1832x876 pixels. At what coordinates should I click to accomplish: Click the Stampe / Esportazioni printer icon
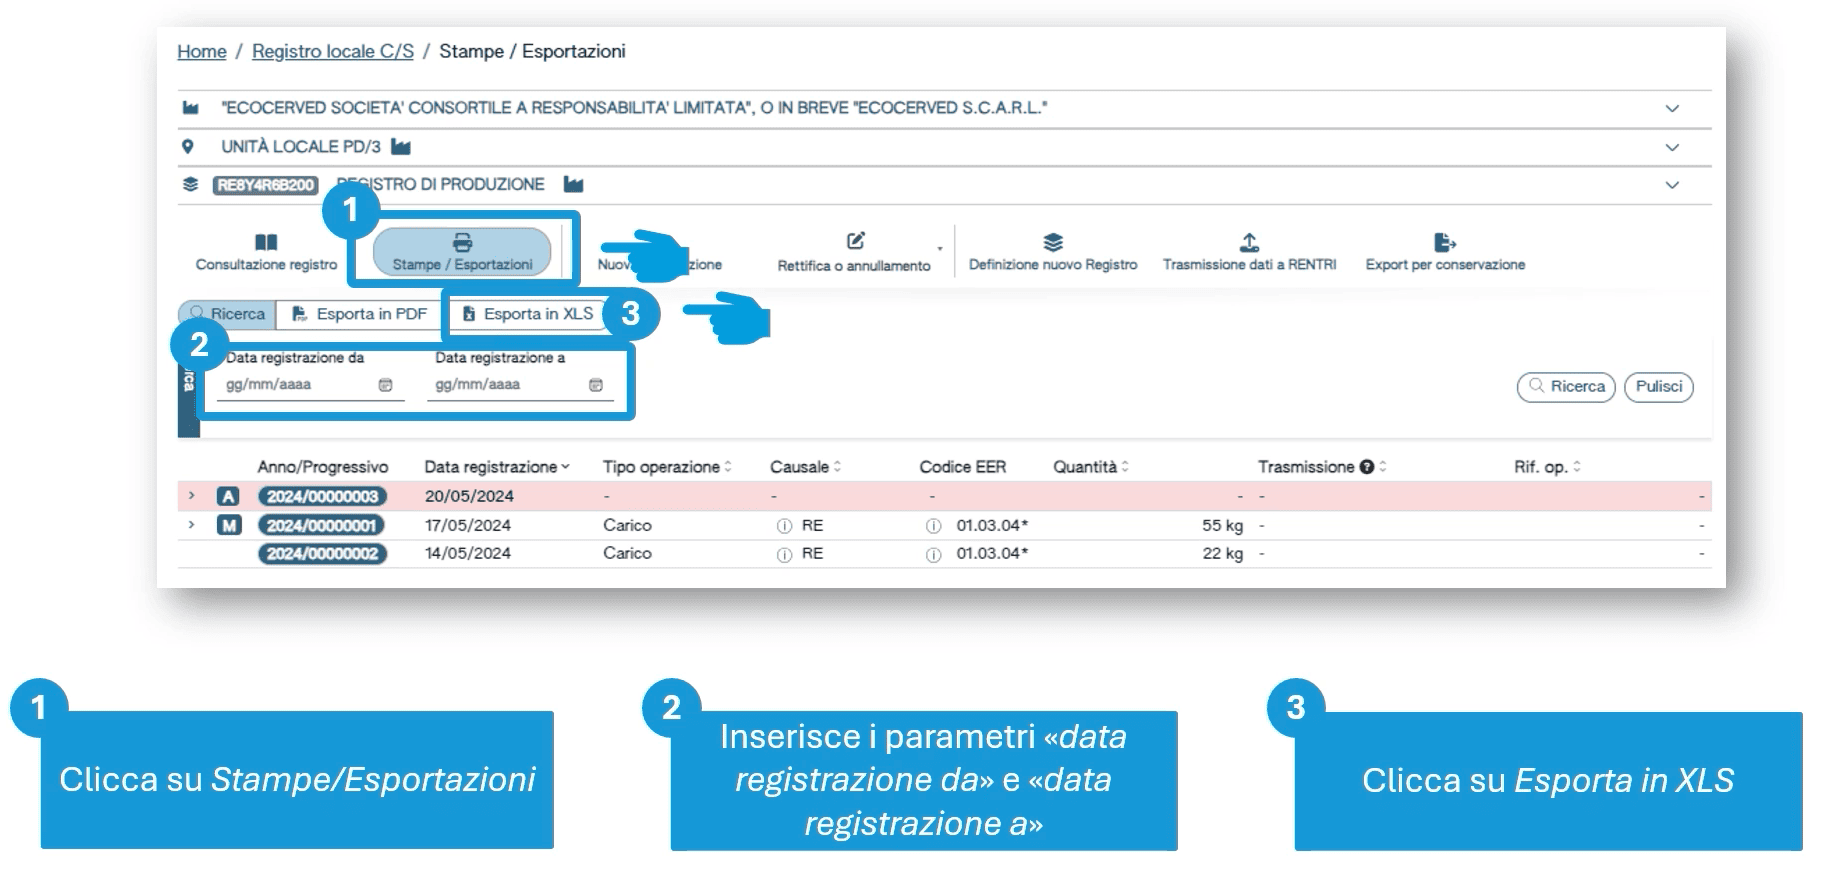[x=462, y=242]
